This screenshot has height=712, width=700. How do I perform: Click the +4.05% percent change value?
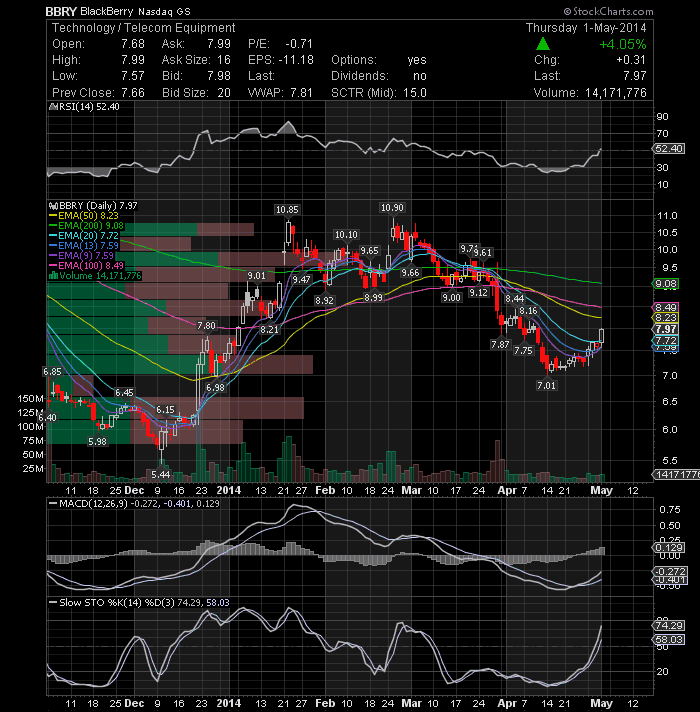pos(622,44)
